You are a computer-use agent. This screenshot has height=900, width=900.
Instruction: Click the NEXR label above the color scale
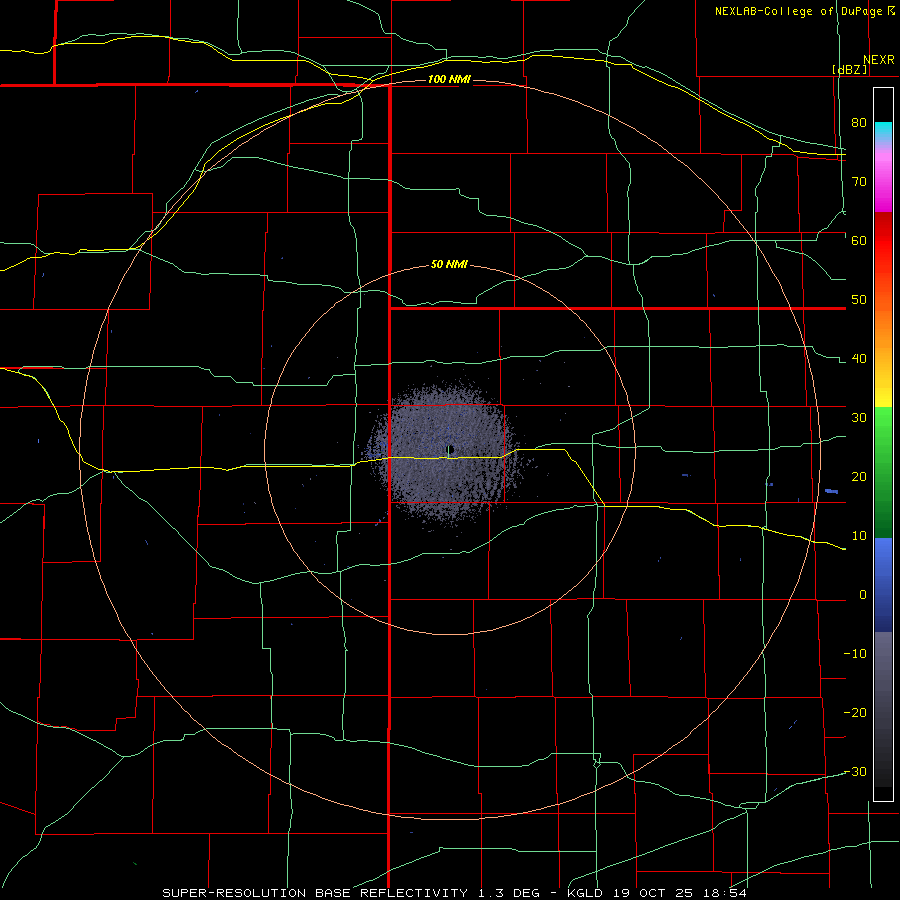(878, 60)
